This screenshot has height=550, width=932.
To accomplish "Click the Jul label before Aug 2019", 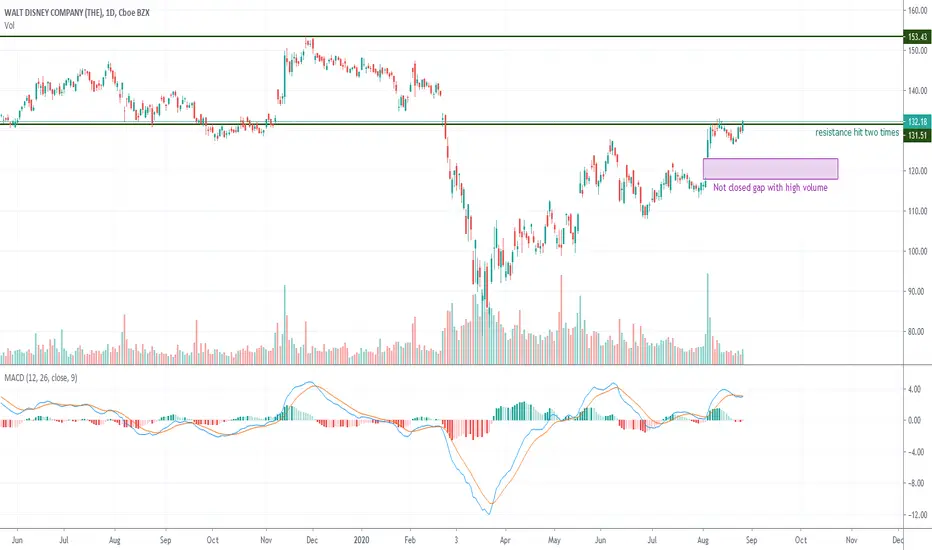I will coord(64,540).
